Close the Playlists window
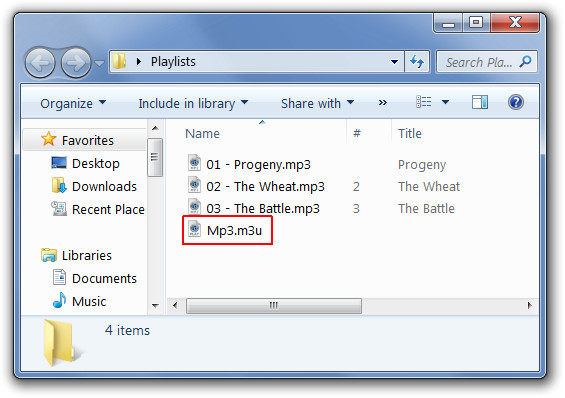 [515, 23]
